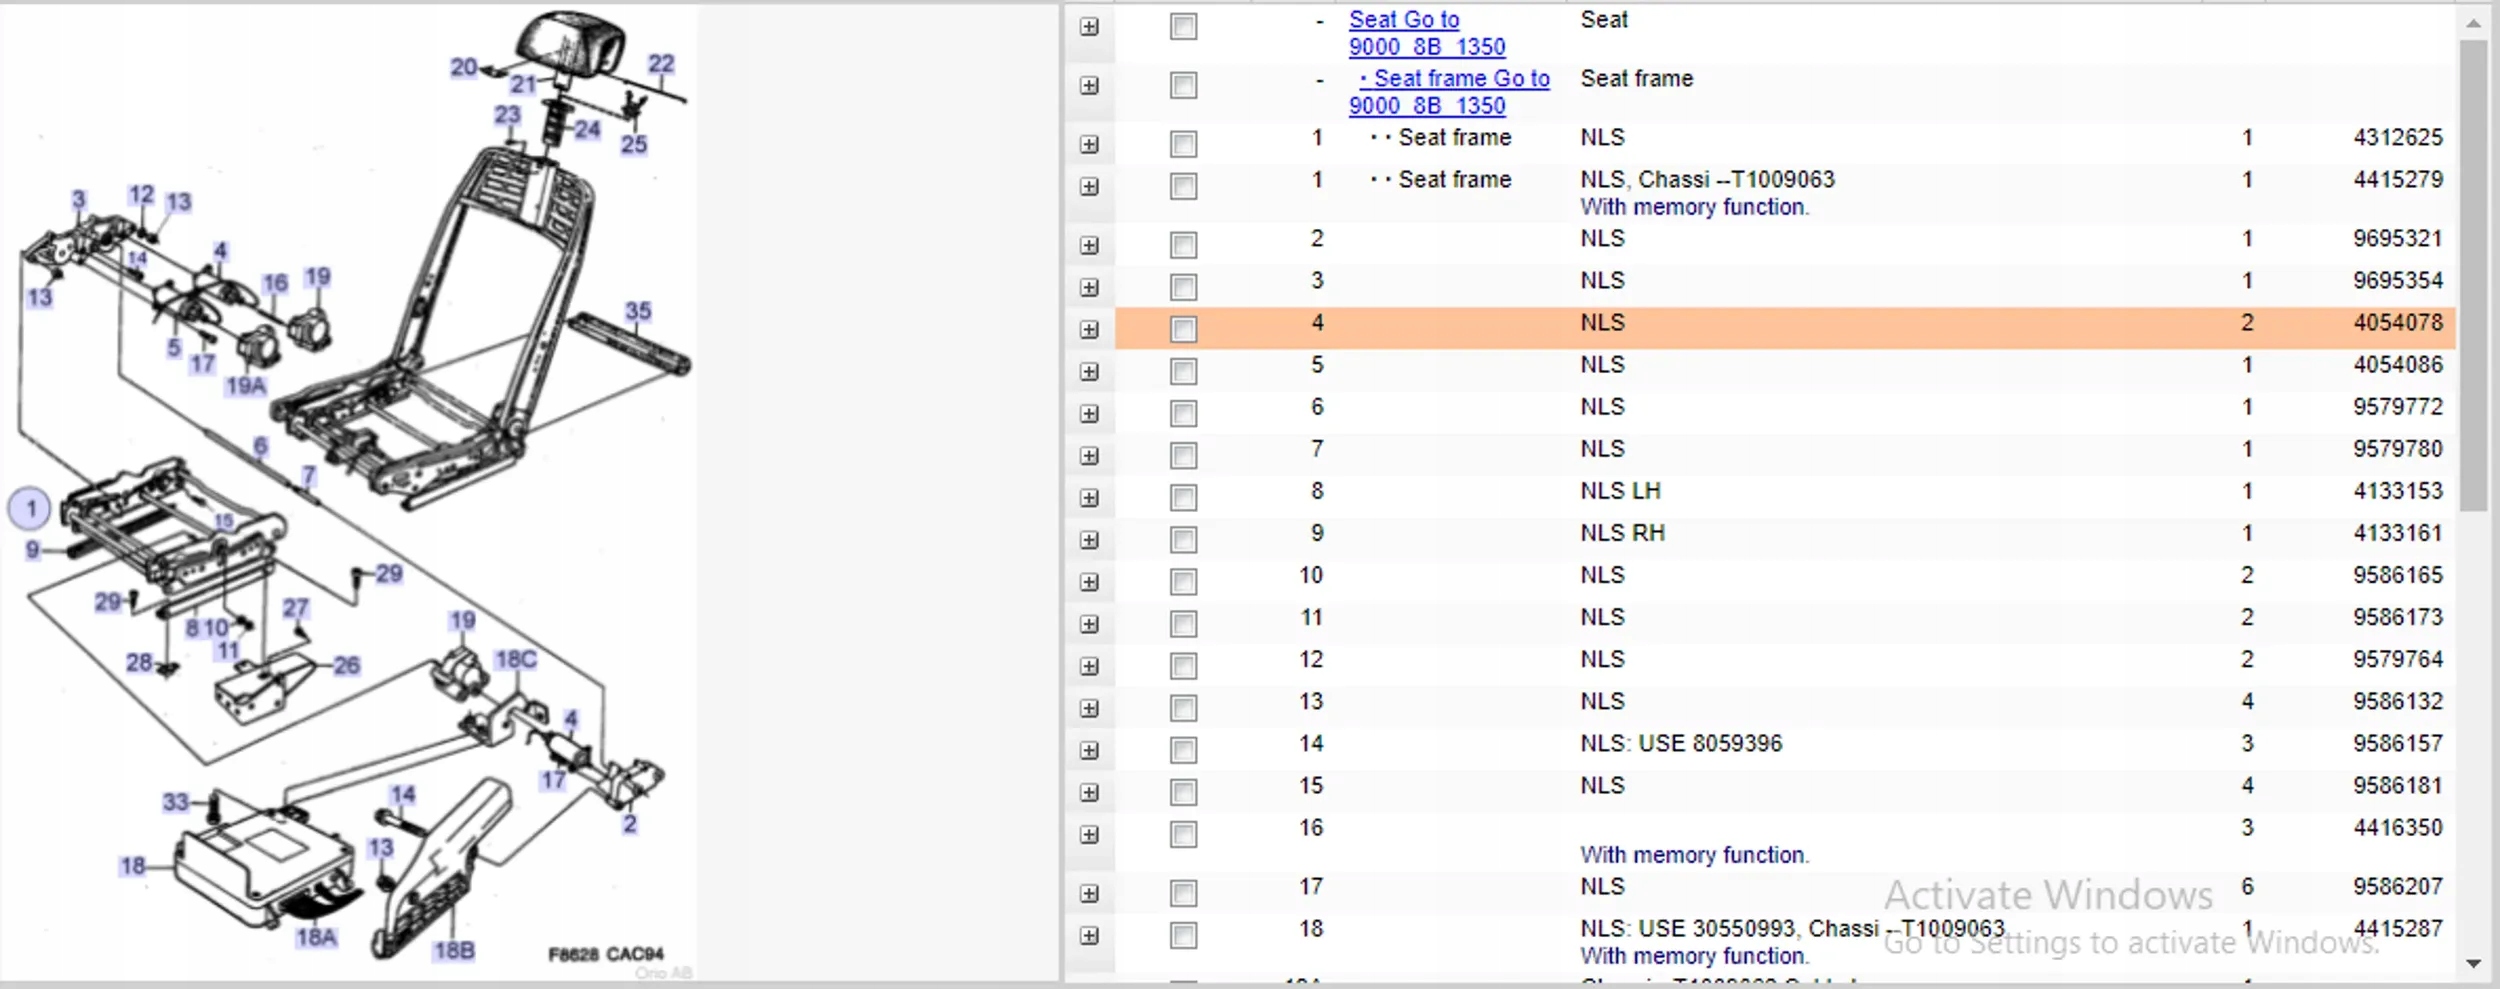
Task: Select callout 18B on the diagram
Action: 454,951
